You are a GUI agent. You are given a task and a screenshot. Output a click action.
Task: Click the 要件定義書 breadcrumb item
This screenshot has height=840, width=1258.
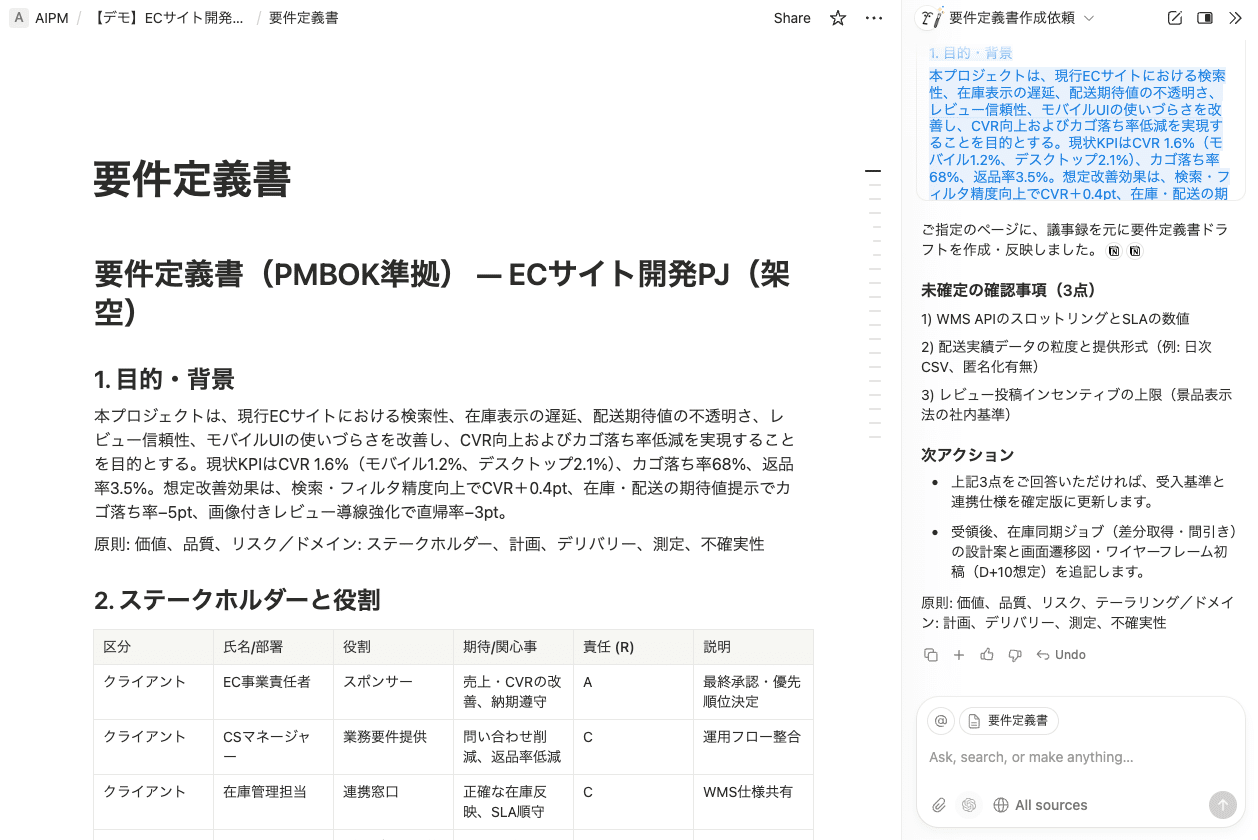click(x=304, y=18)
